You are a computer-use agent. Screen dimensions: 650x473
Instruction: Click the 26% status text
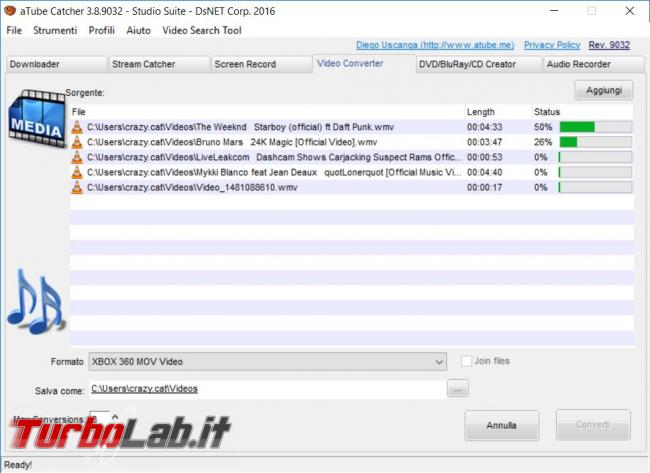(x=543, y=142)
